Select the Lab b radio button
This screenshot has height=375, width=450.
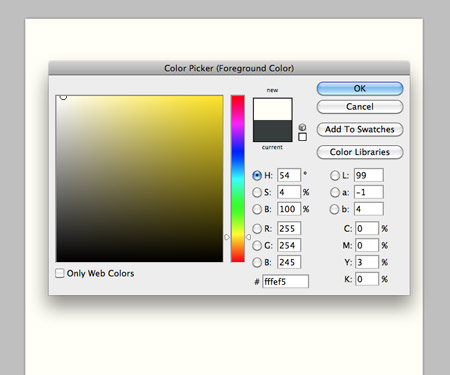(x=334, y=209)
